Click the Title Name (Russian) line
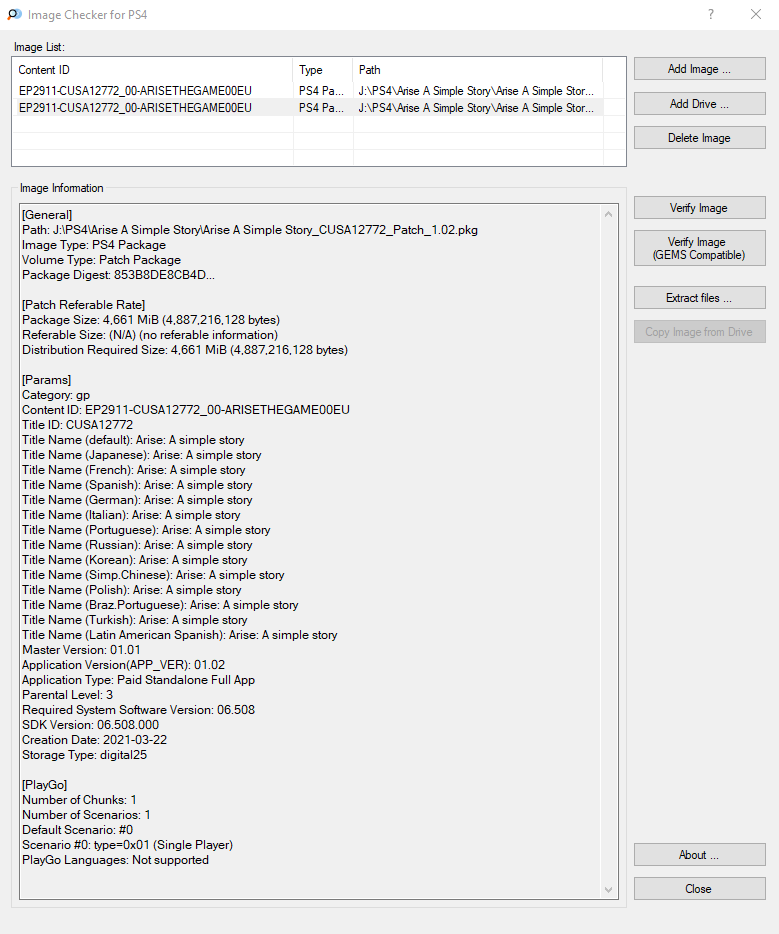This screenshot has height=934, width=779. click(137, 545)
